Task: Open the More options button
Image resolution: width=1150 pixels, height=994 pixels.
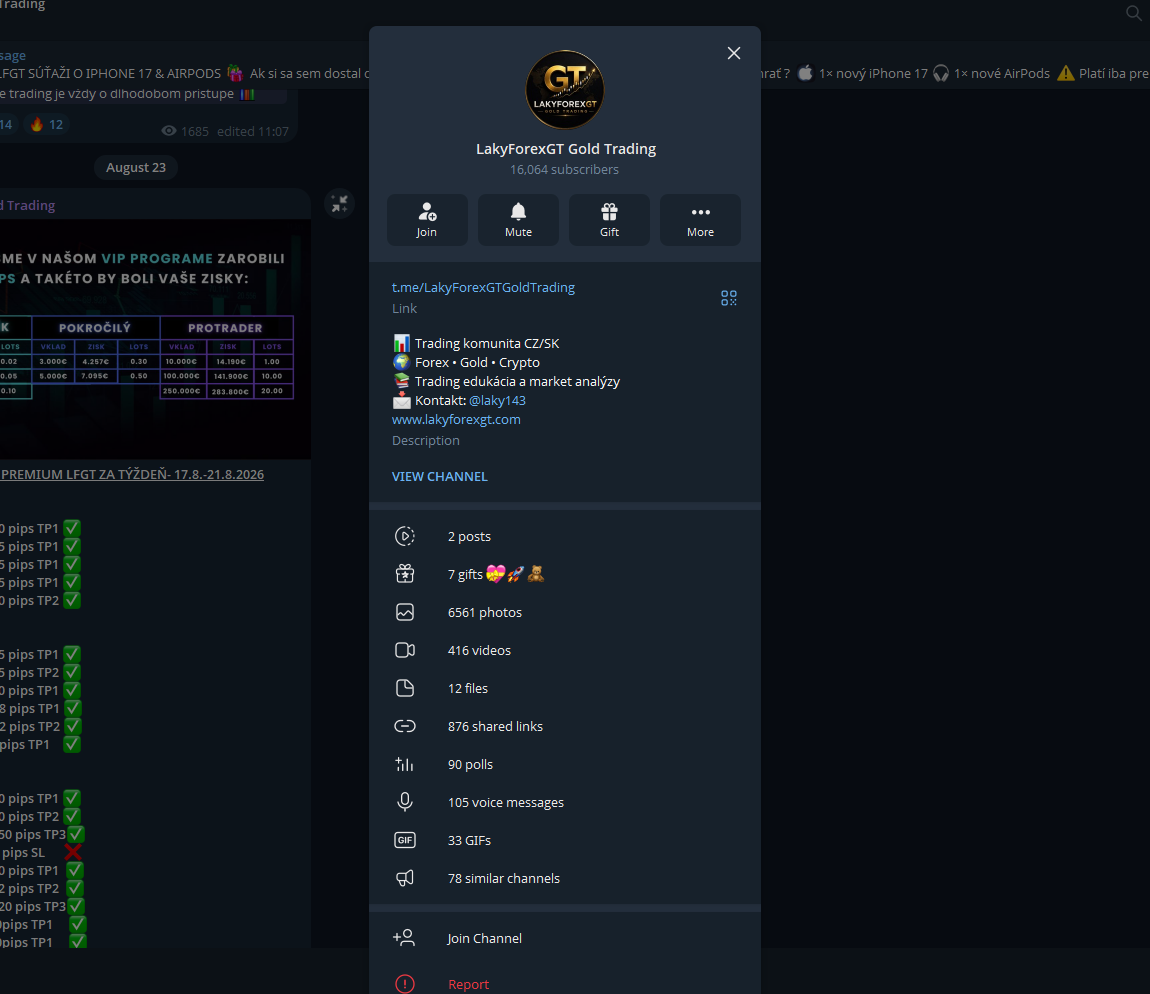Action: point(700,220)
